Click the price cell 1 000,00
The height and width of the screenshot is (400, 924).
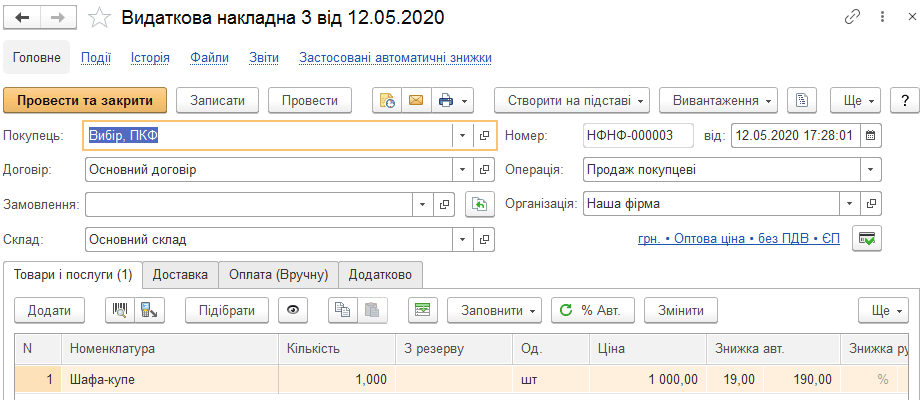[x=648, y=380]
